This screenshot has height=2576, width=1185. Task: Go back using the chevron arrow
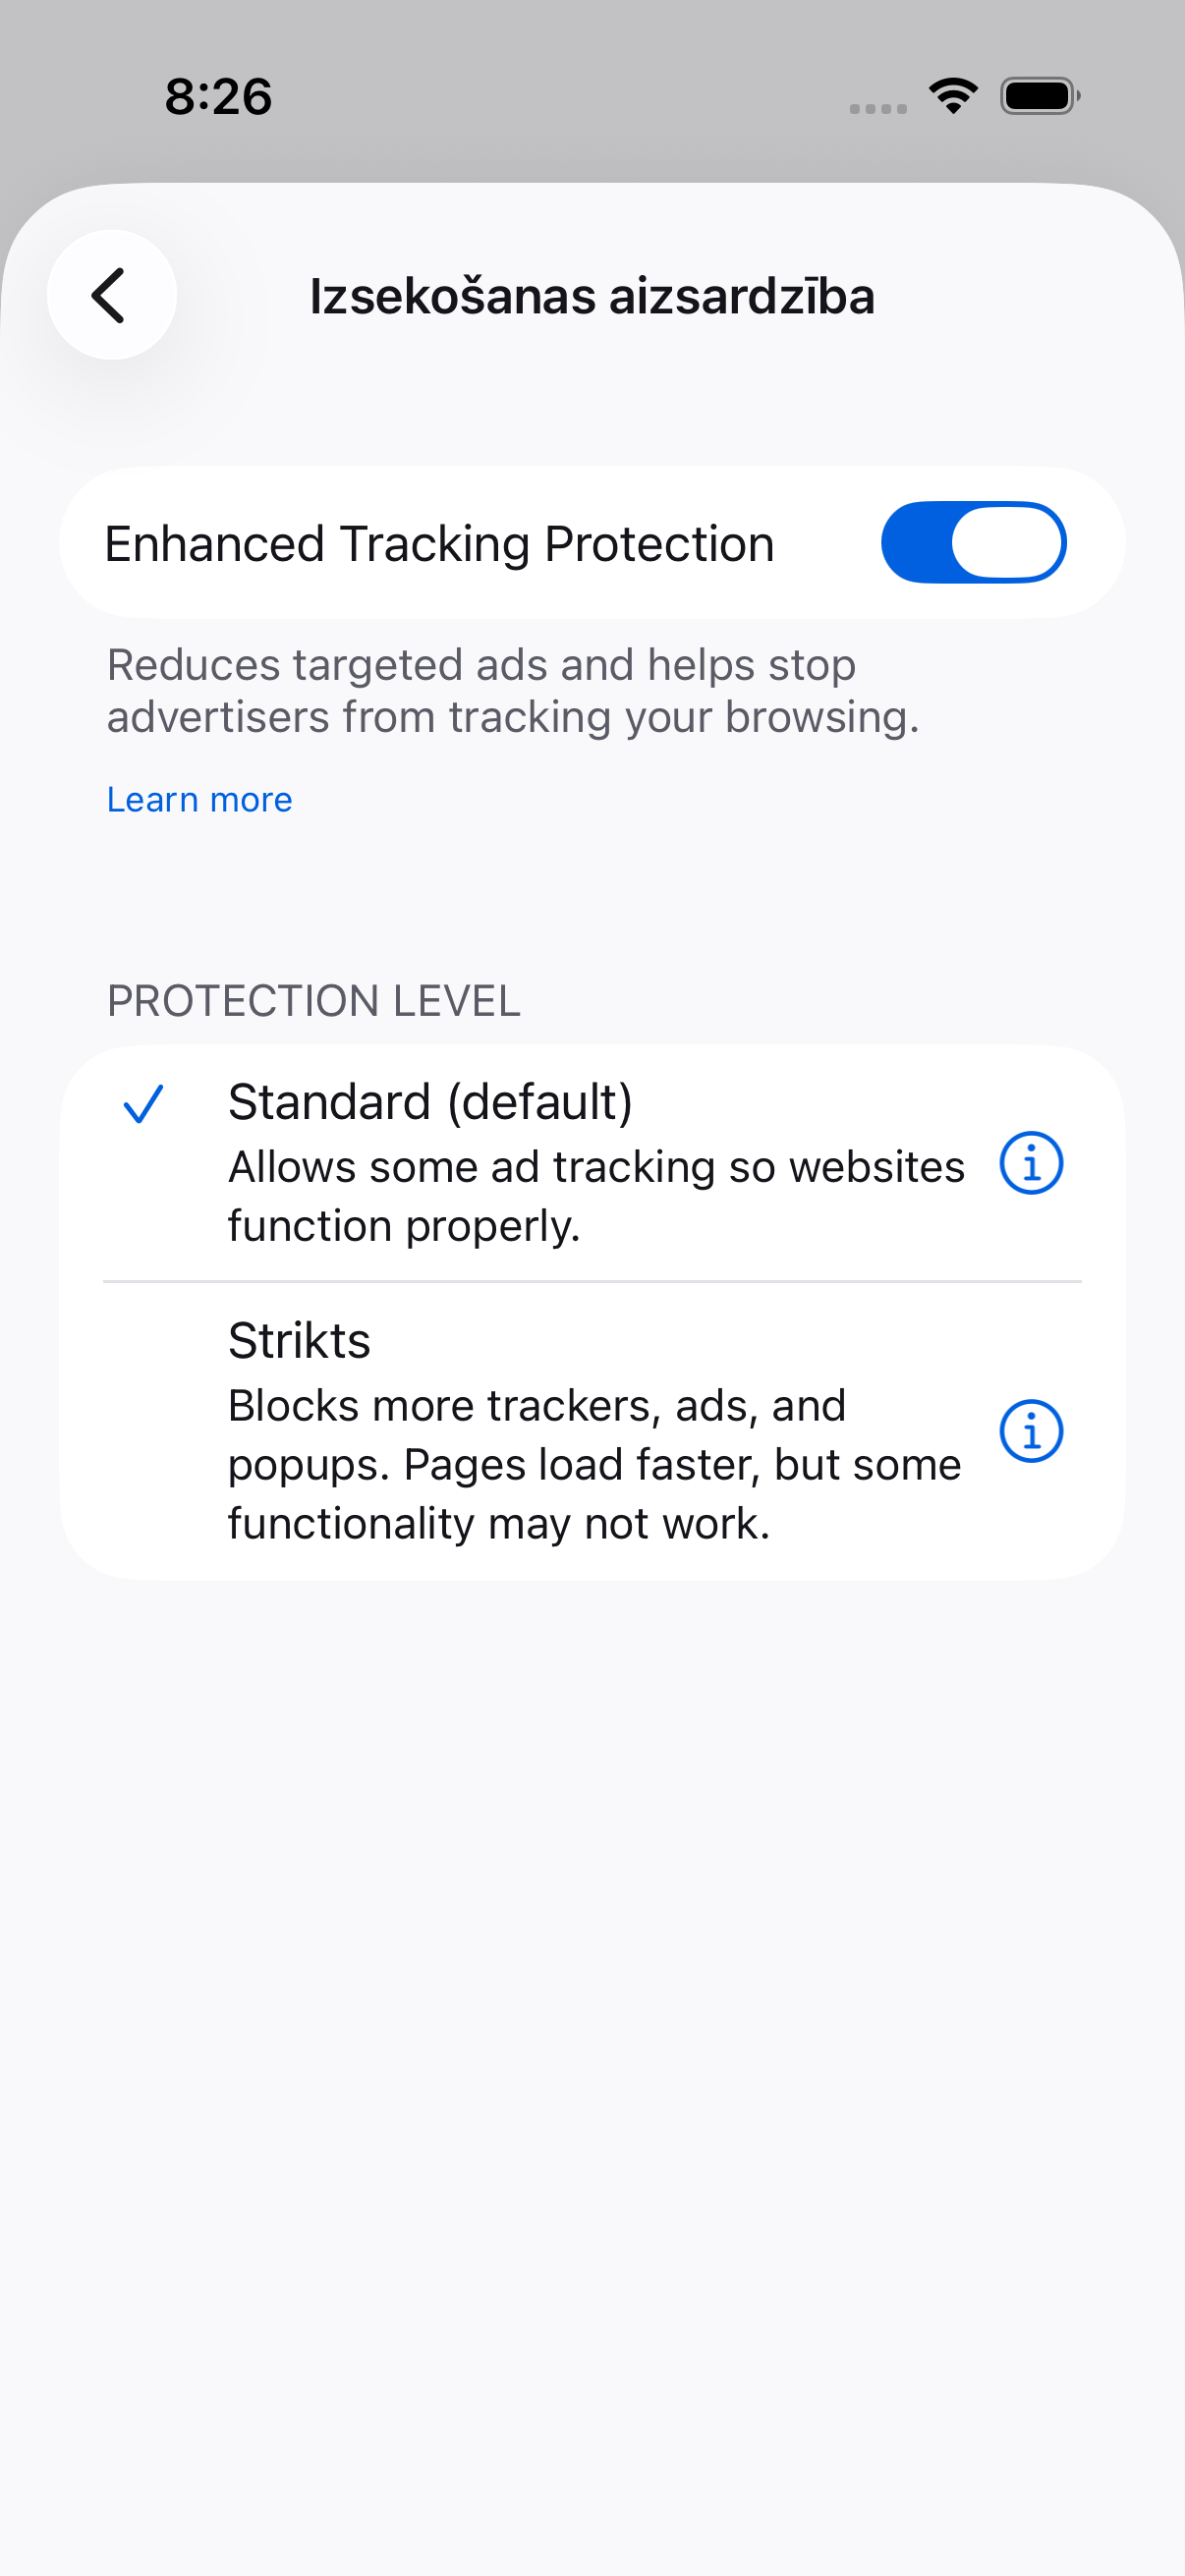pos(112,295)
